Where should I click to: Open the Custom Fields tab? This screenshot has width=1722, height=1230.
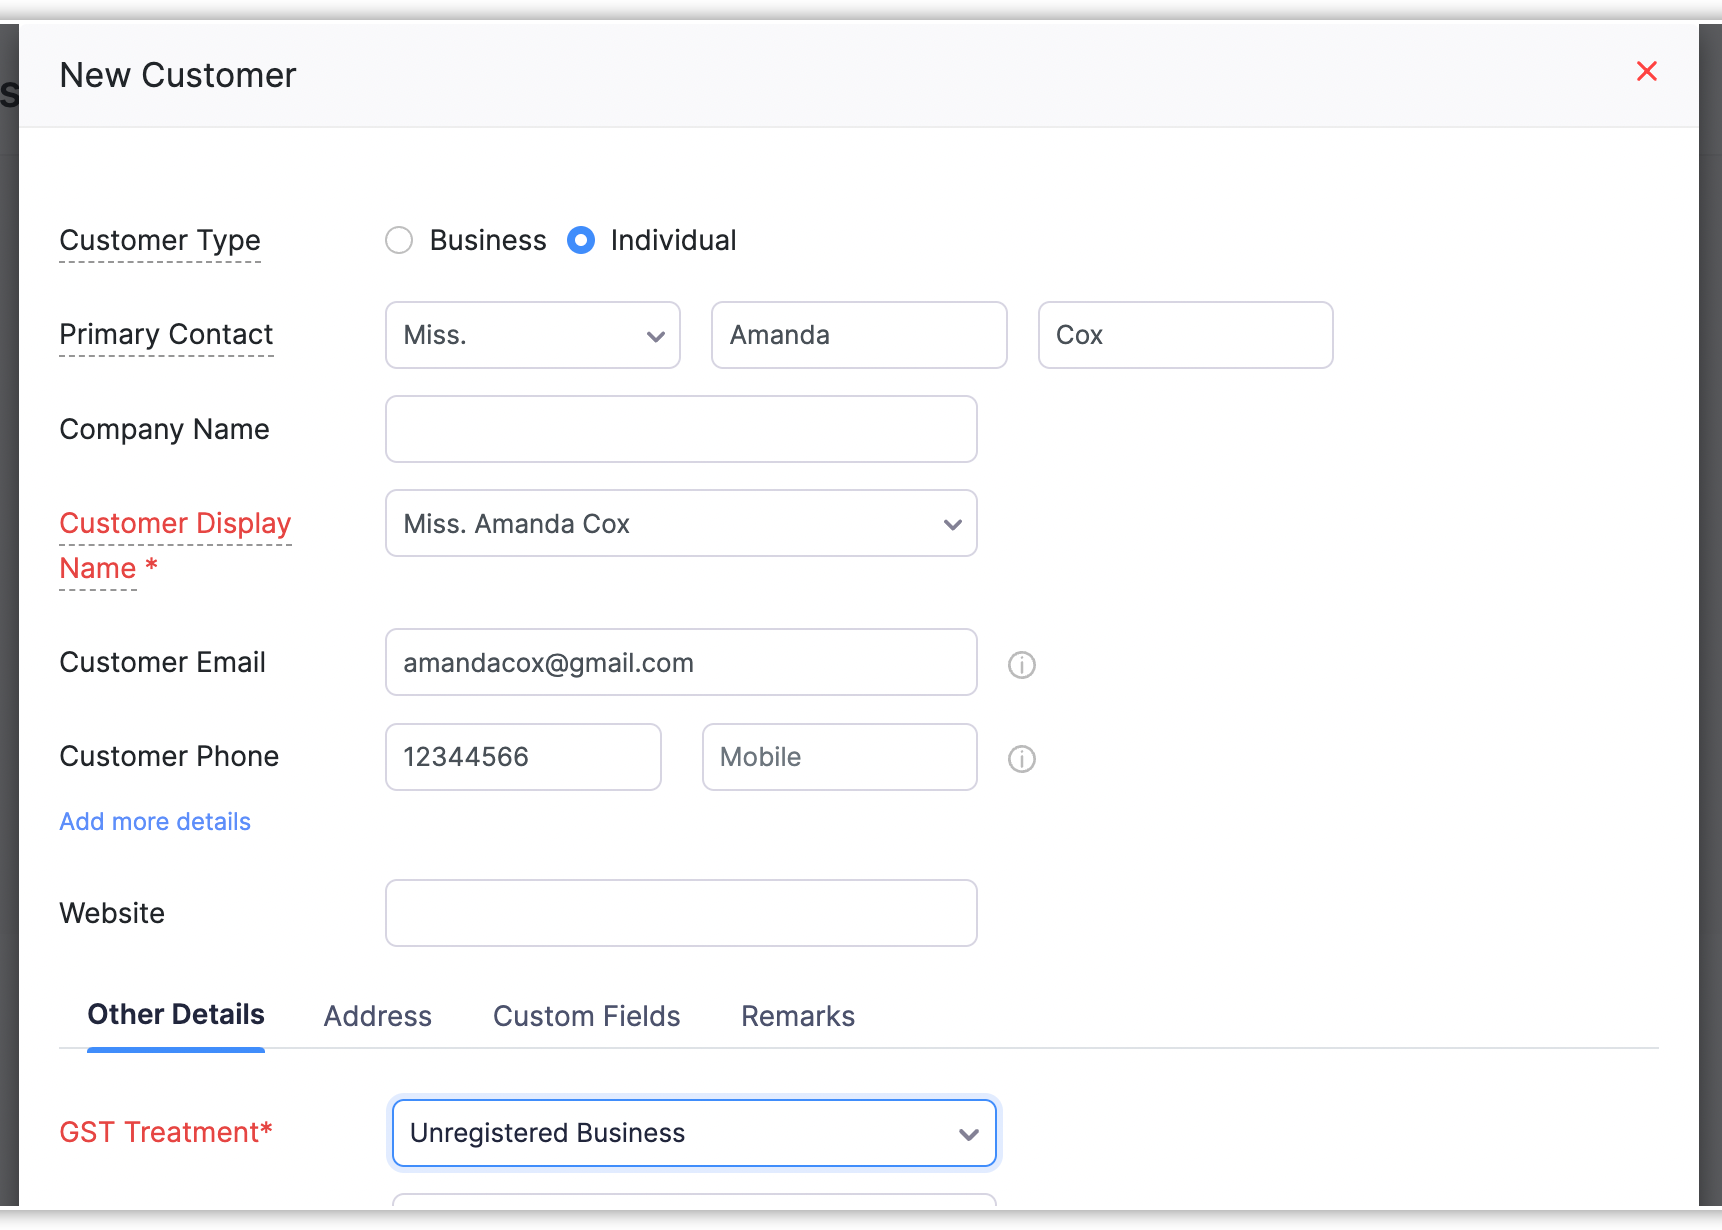point(586,1016)
